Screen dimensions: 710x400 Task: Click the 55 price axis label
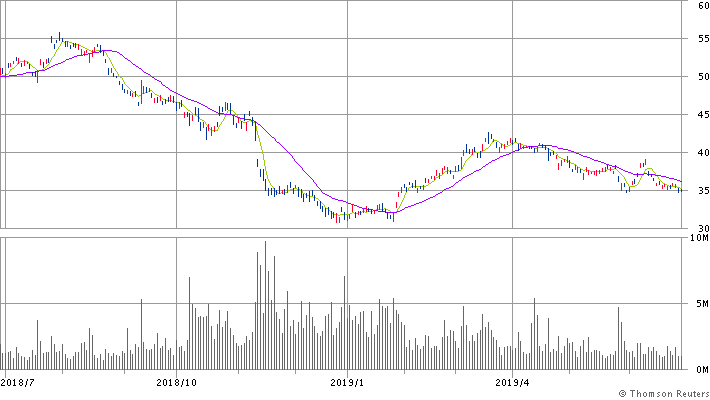[x=704, y=39]
